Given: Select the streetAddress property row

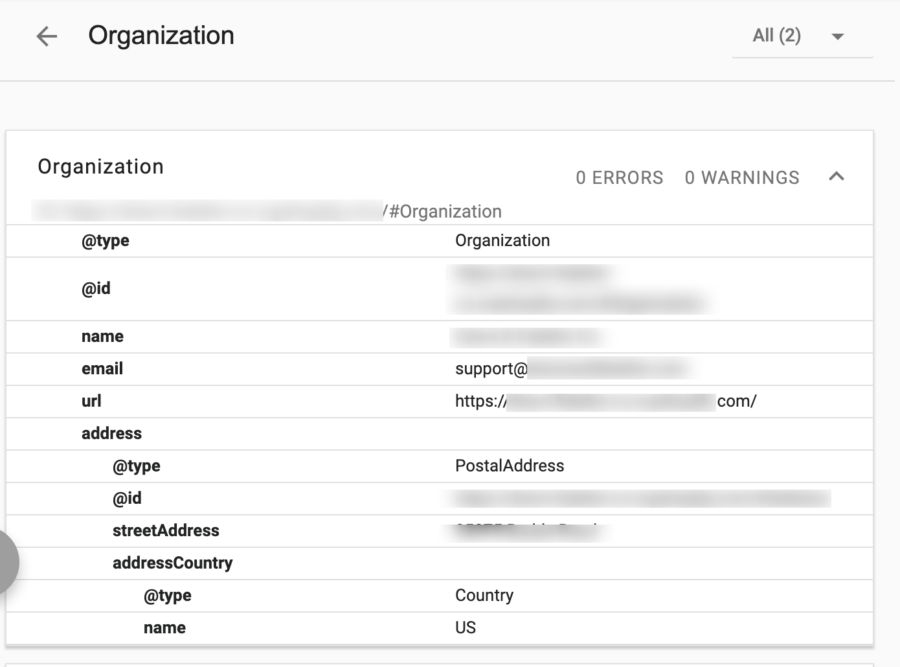Looking at the screenshot, I should (x=165, y=530).
